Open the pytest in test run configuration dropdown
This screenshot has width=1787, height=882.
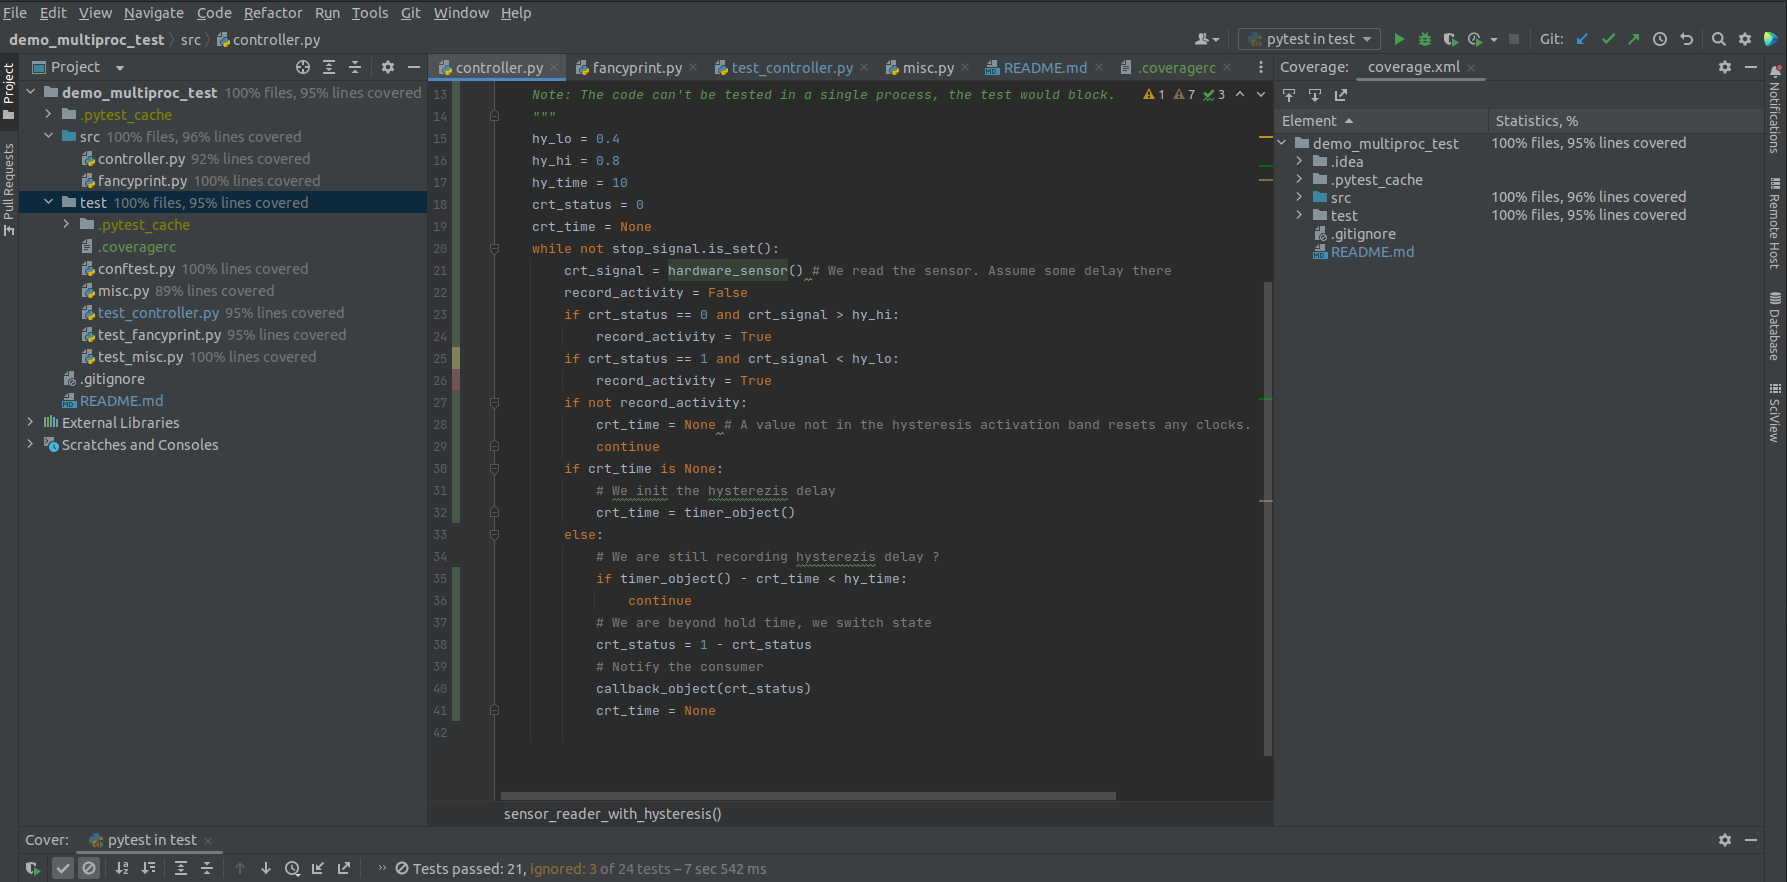1309,39
